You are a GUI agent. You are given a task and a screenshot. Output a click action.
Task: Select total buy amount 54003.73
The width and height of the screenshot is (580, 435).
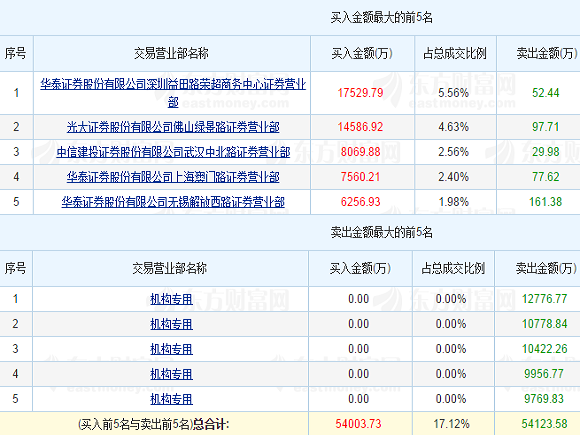tap(358, 424)
